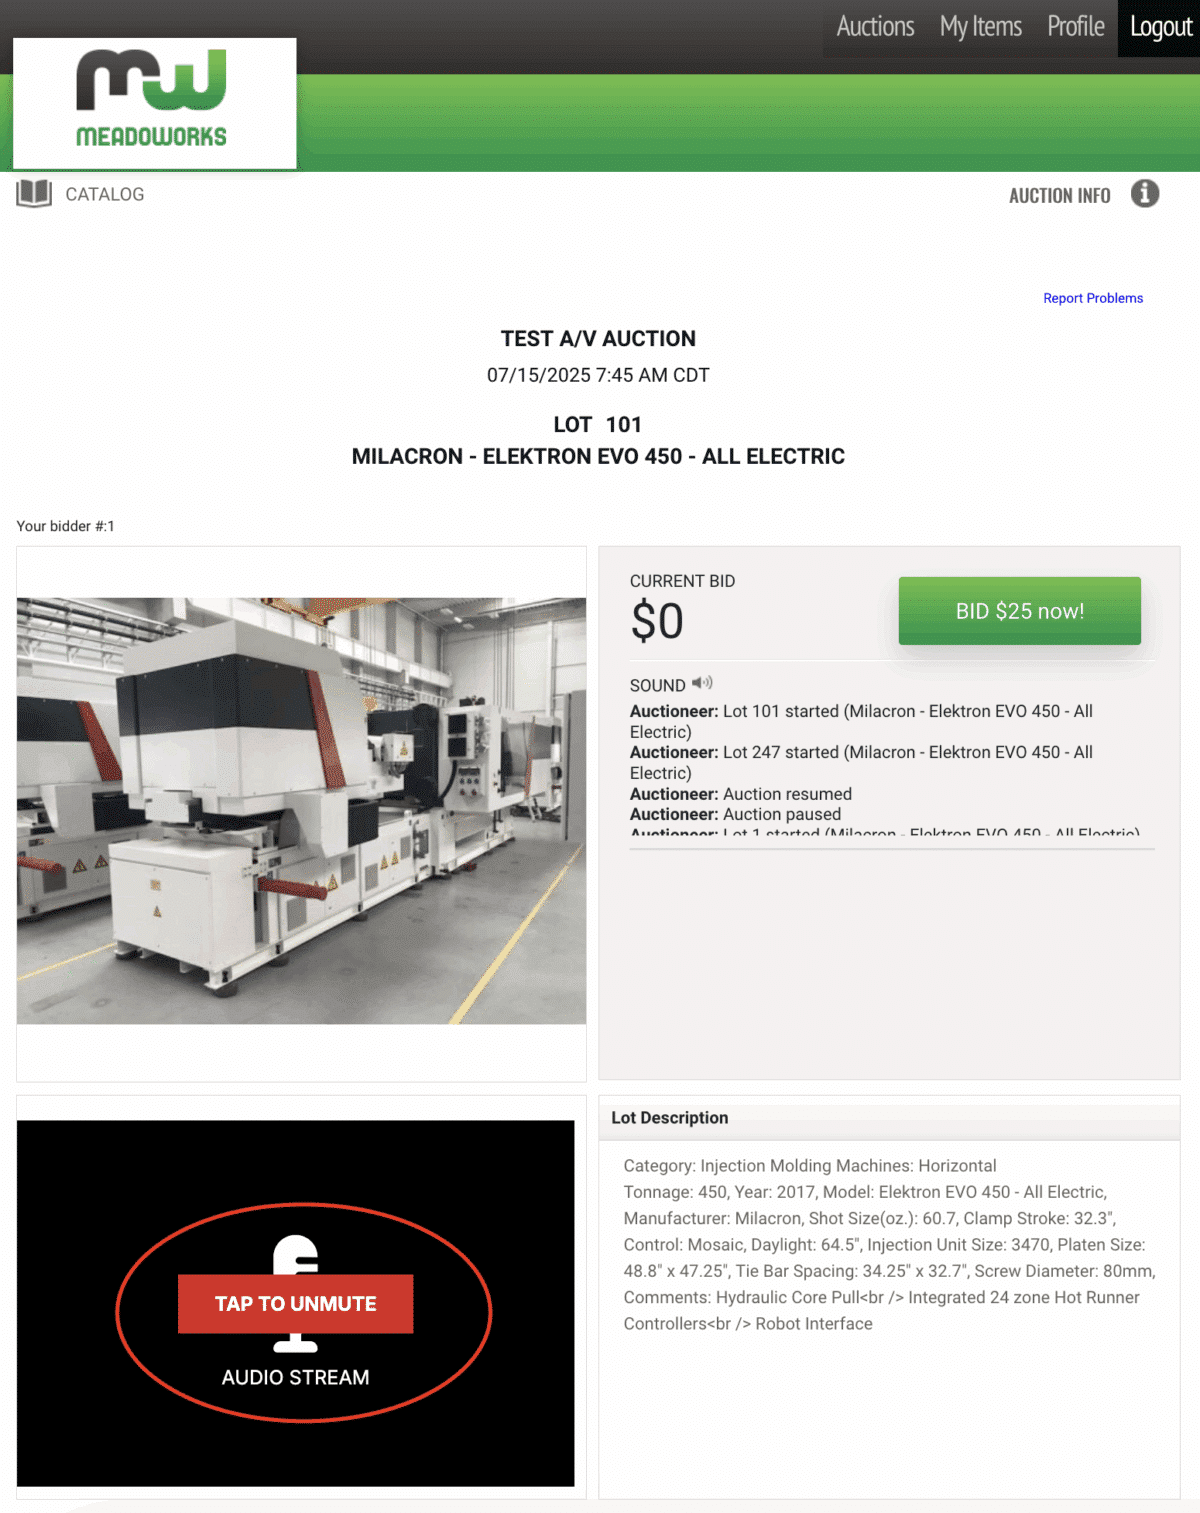Click the CATALOG text link
Viewport: 1200px width, 1513px height.
(x=105, y=194)
